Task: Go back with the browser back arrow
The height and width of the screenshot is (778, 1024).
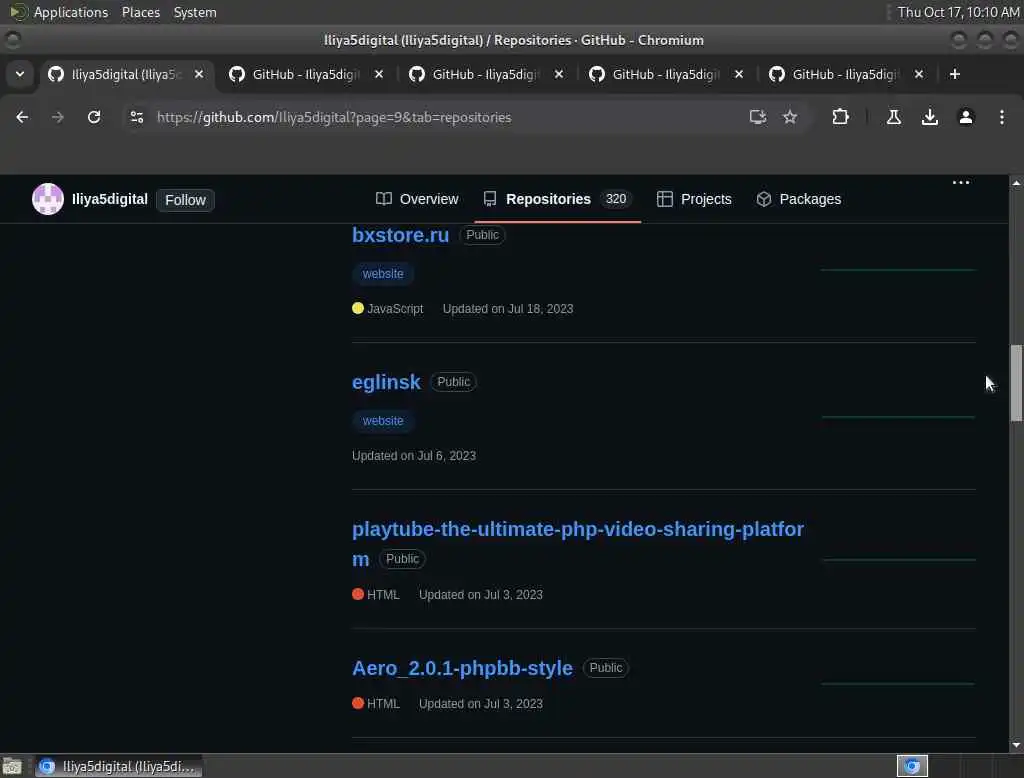Action: (x=22, y=117)
